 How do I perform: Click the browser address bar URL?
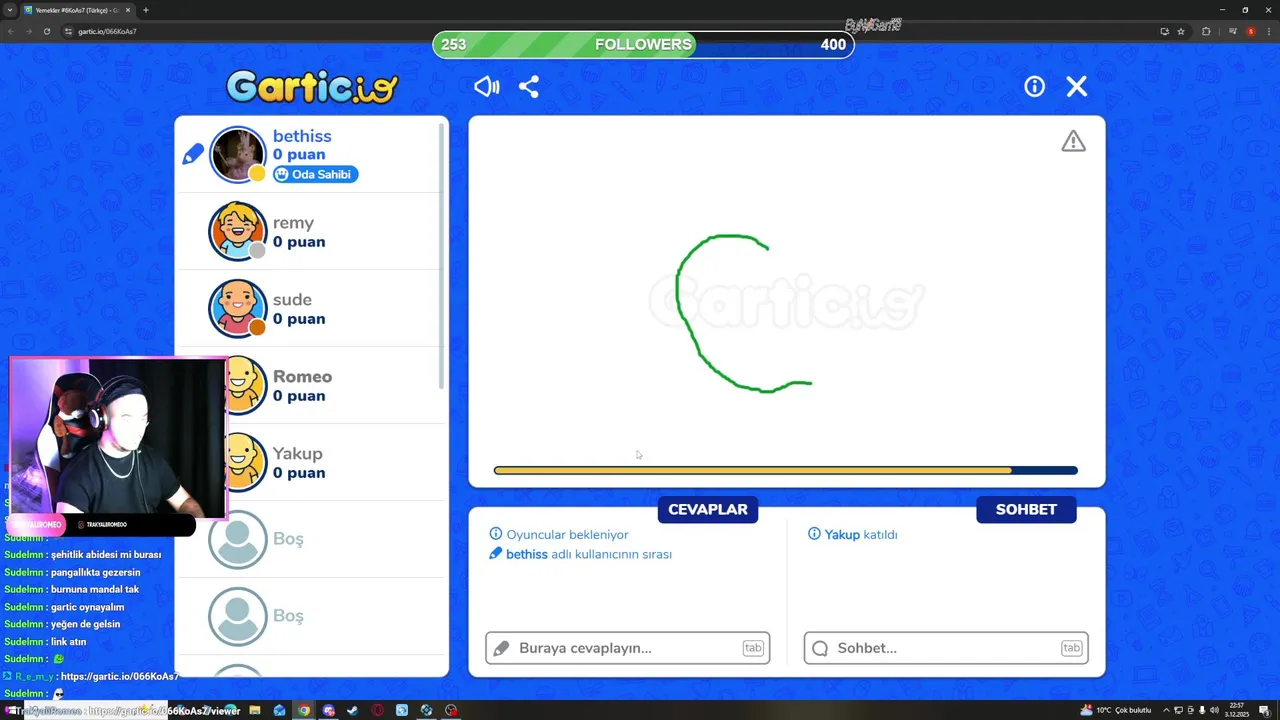tap(107, 31)
